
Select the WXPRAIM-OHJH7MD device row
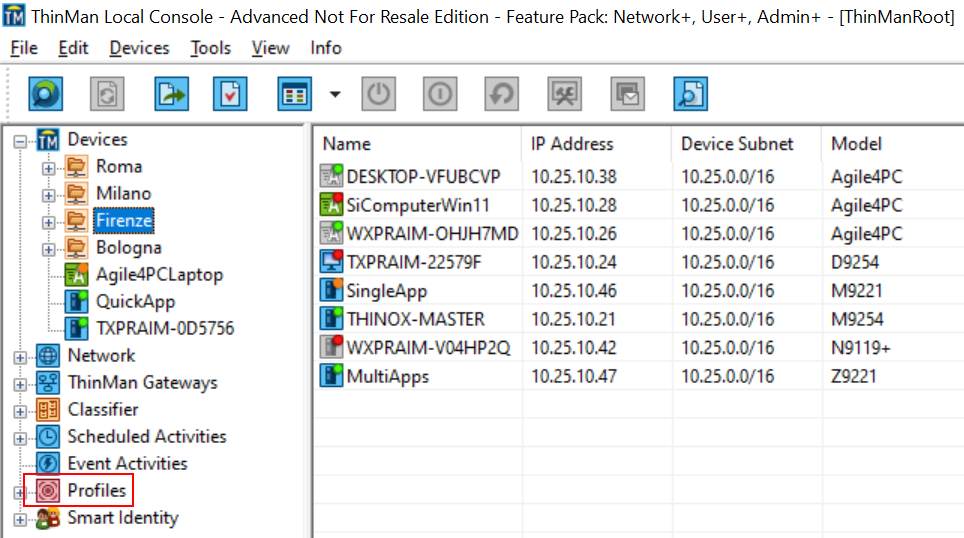click(x=639, y=234)
